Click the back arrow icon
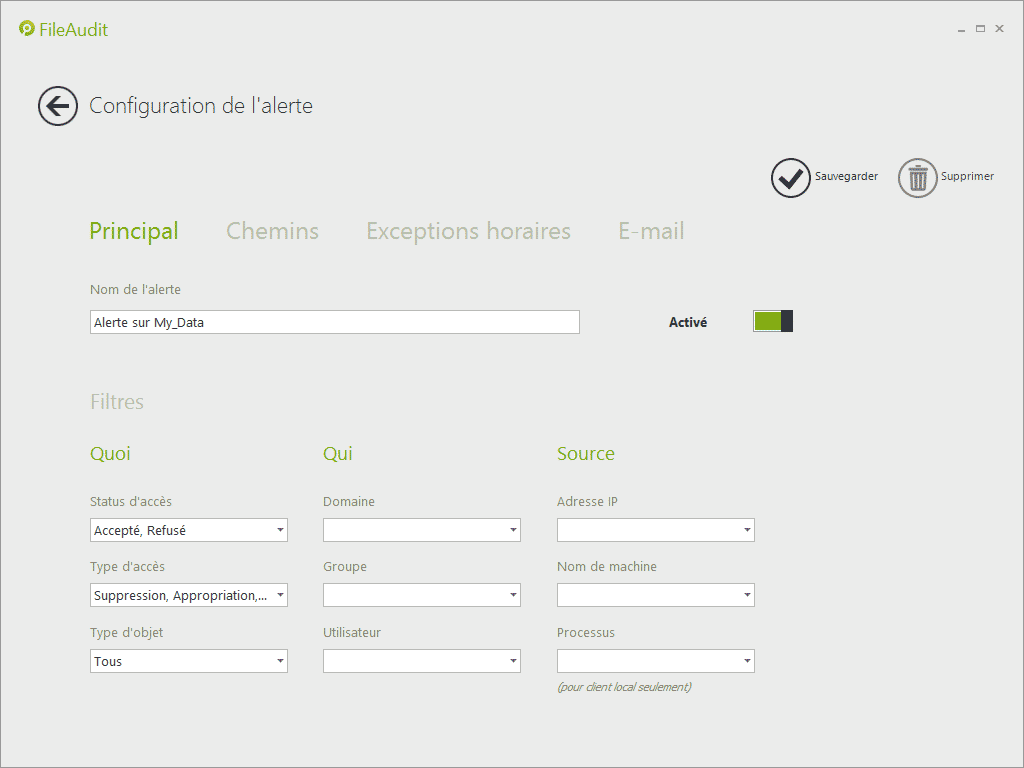Image resolution: width=1024 pixels, height=768 pixels. point(58,106)
